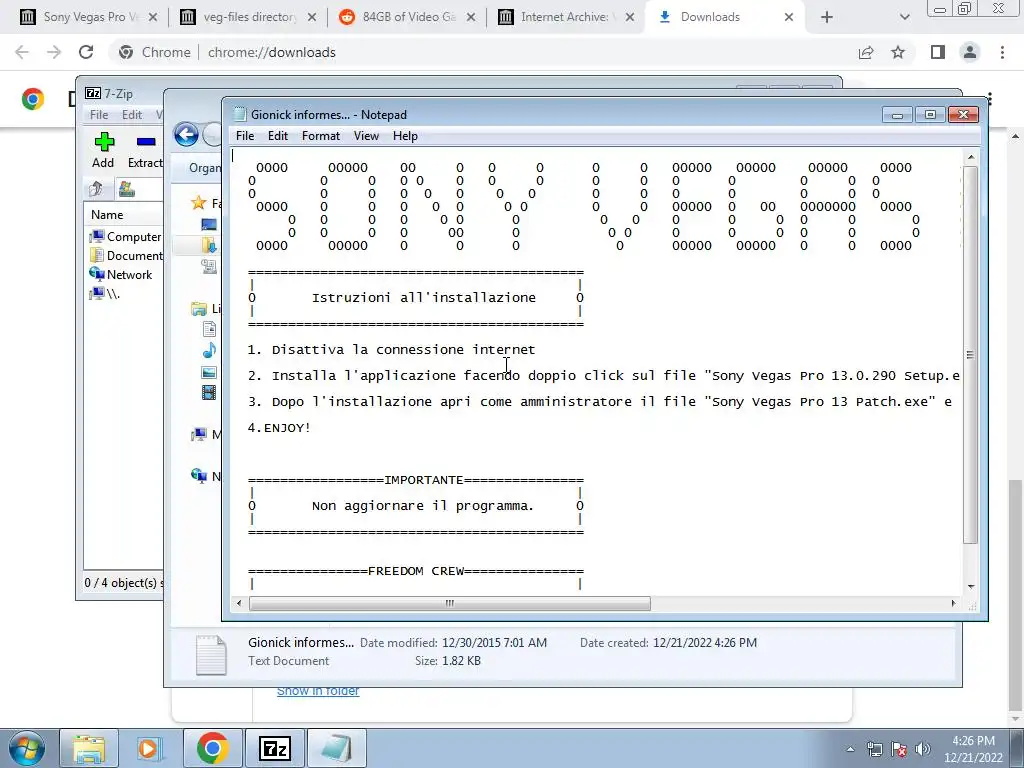Open Windows Media Player taskbar icon

point(150,748)
